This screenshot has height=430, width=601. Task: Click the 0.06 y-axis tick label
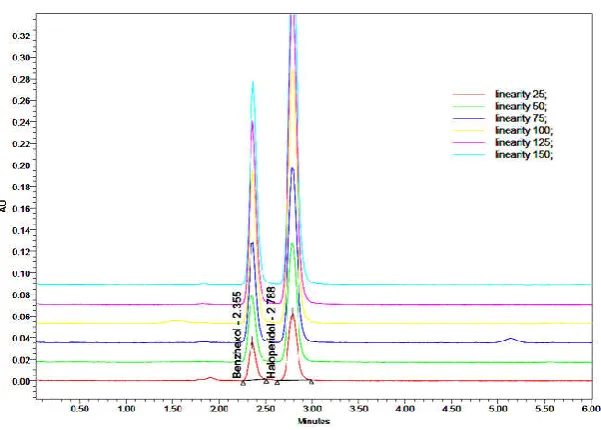(x=20, y=317)
